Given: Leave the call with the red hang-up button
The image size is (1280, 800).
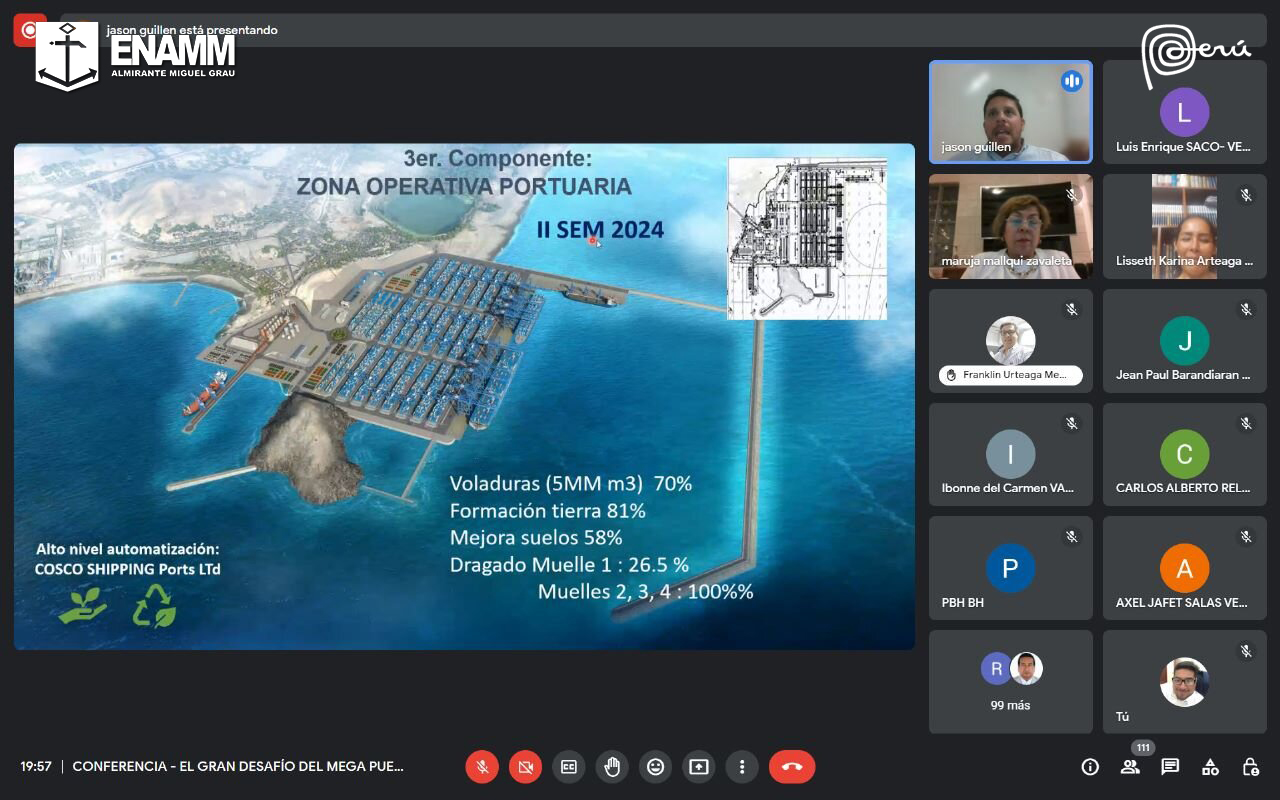Looking at the screenshot, I should (792, 767).
